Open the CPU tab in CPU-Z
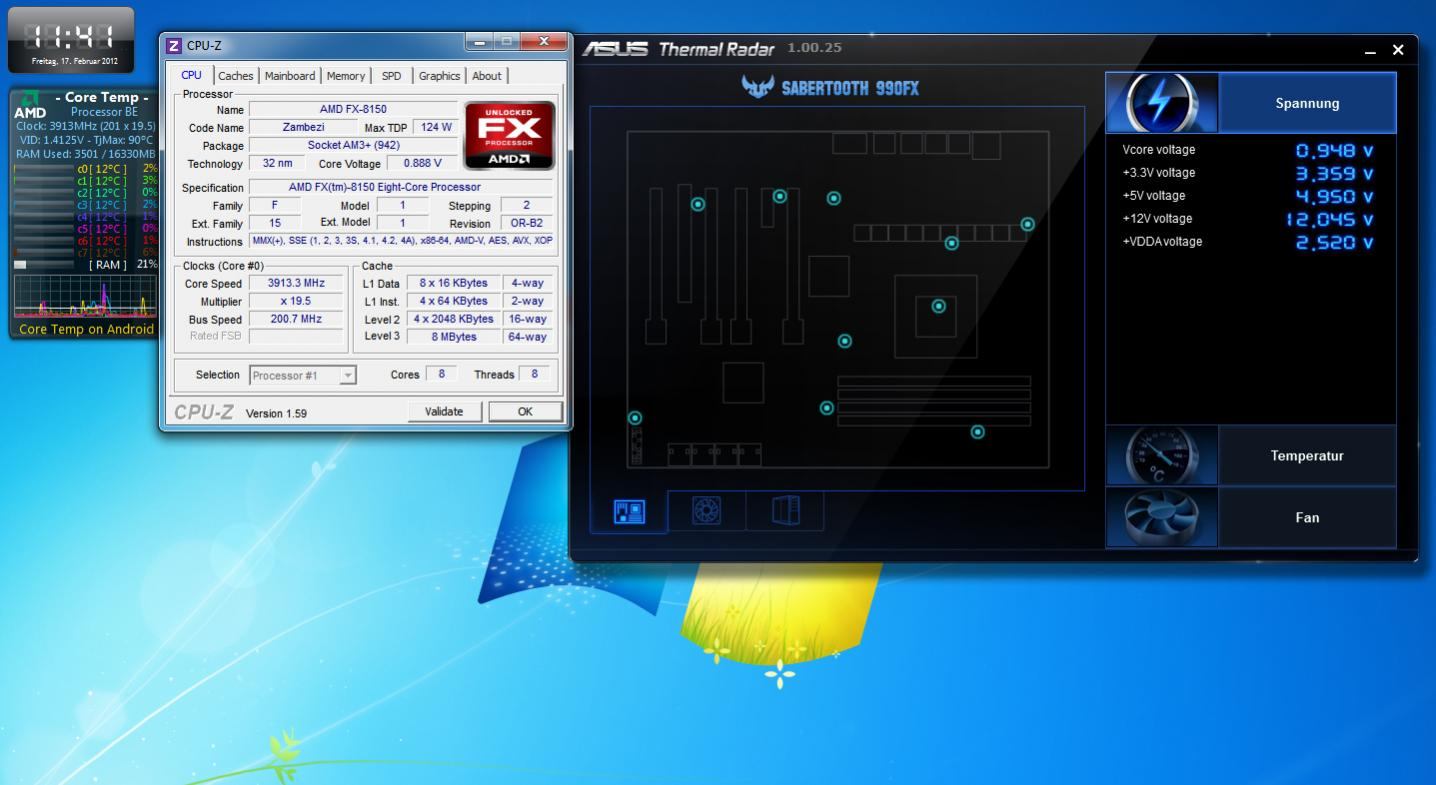This screenshot has height=785, width=1436. click(191, 75)
